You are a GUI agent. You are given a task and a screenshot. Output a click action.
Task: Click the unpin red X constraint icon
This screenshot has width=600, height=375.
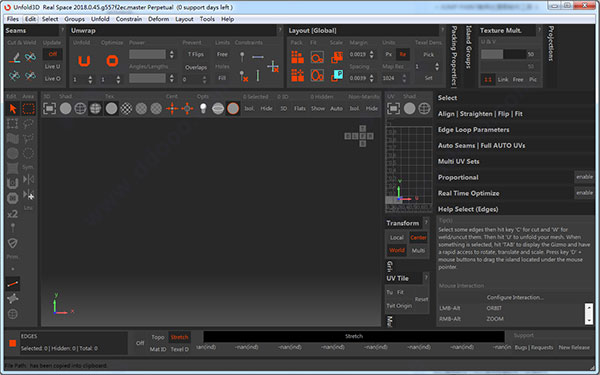(x=243, y=76)
